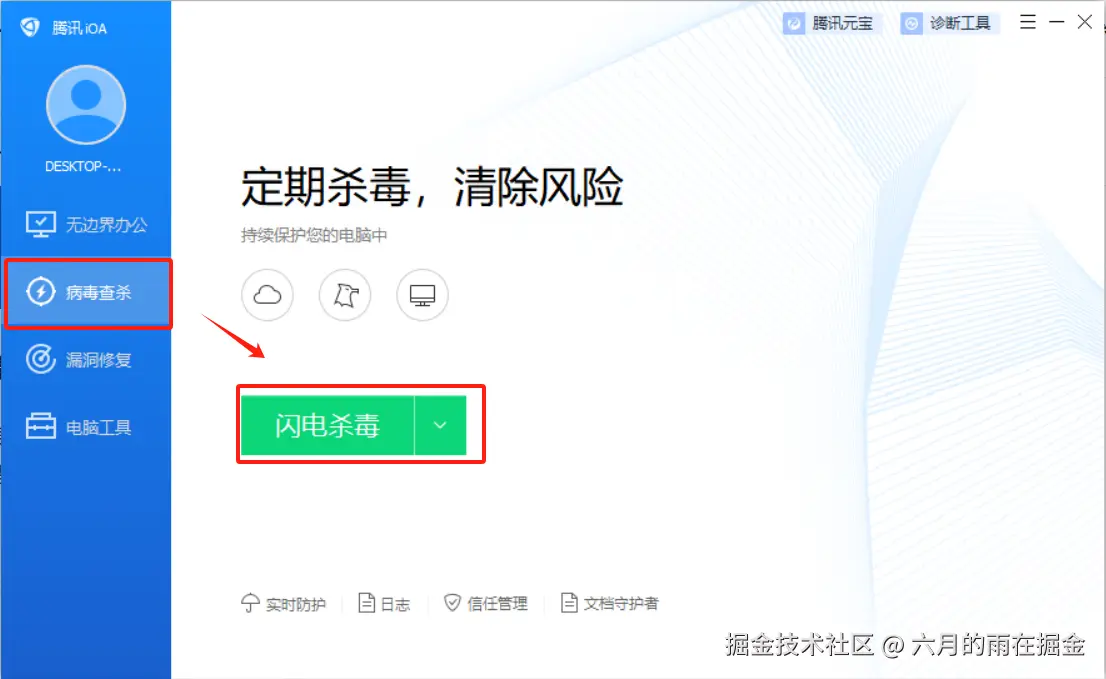Start the 闪电杀毒 scan
Viewport: 1106px width, 679px height.
click(327, 425)
